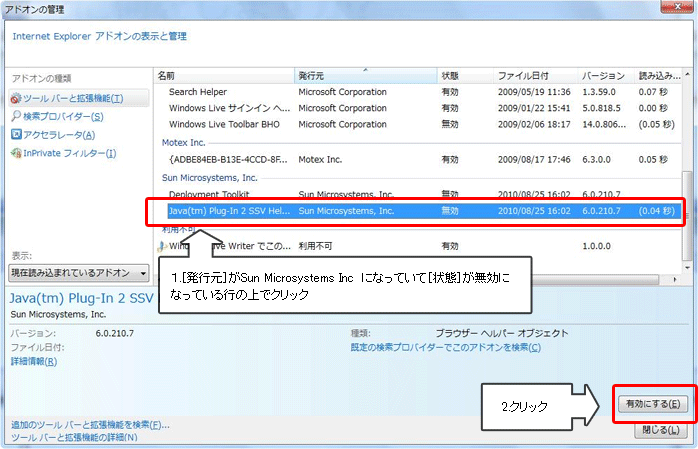Viewport: 698px width, 449px height.
Task: Open 既定の検索プロバイダーでこのアドオンを検索 link
Action: point(446,347)
